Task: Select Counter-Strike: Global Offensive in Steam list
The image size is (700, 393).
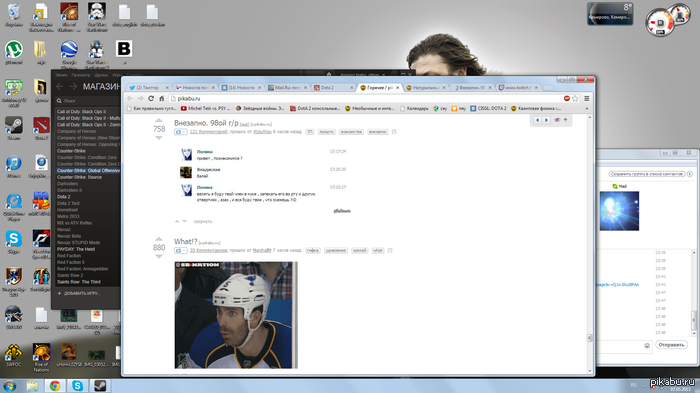Action: tap(88, 171)
